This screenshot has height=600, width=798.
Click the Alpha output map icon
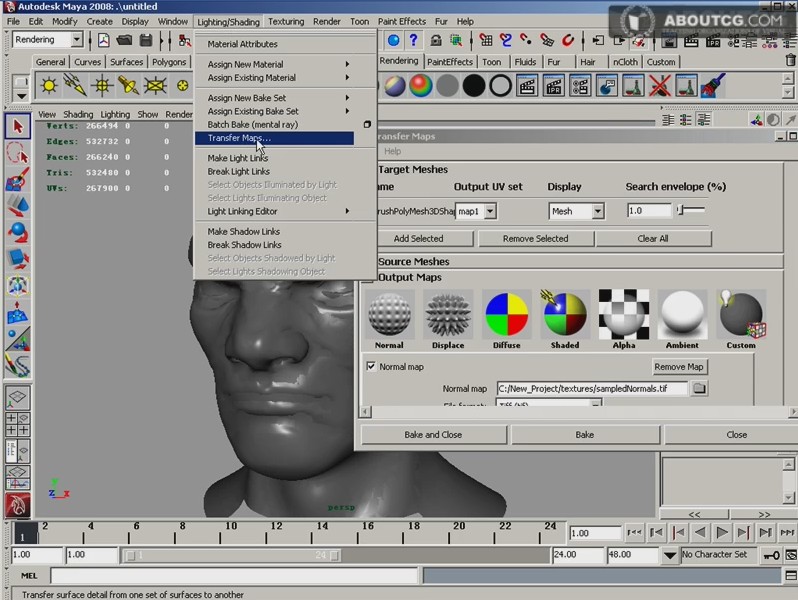624,315
